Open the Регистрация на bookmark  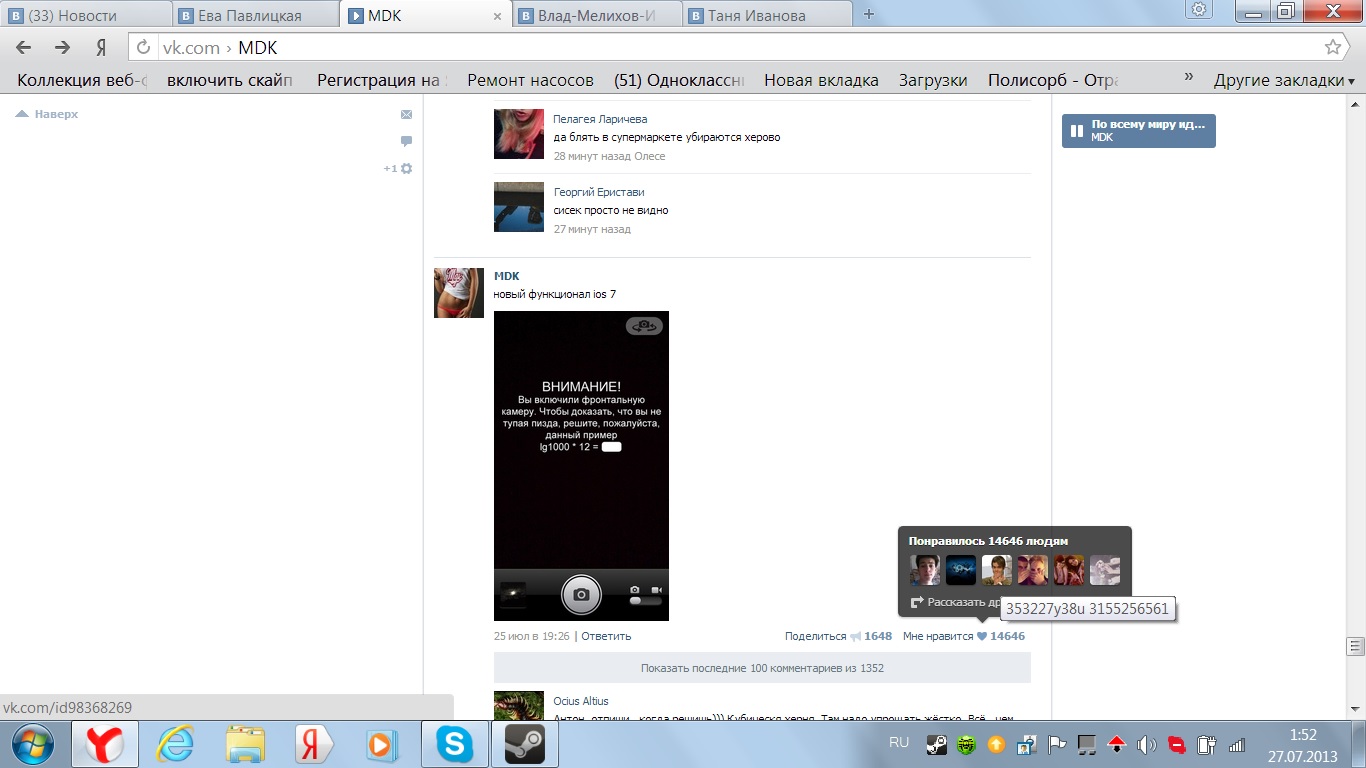click(x=381, y=80)
